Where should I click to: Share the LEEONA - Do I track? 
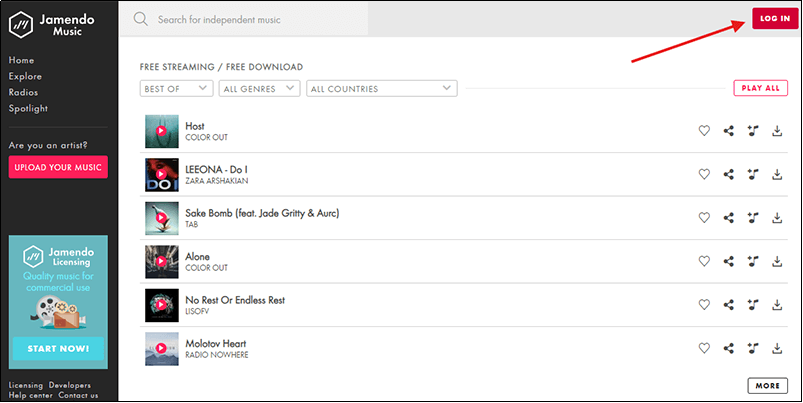729,174
